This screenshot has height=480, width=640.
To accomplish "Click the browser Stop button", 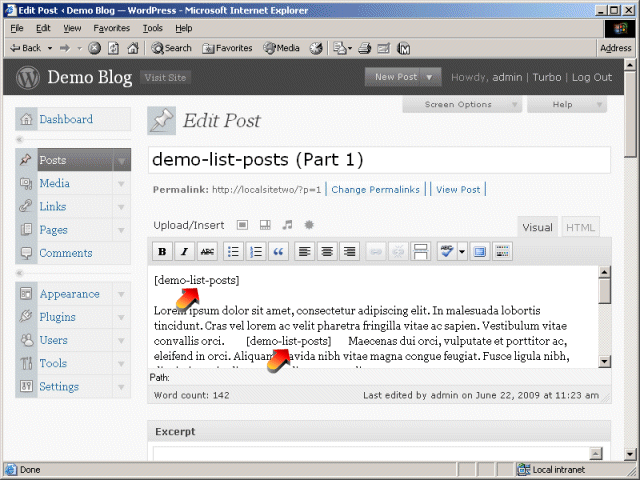I will coord(95,48).
